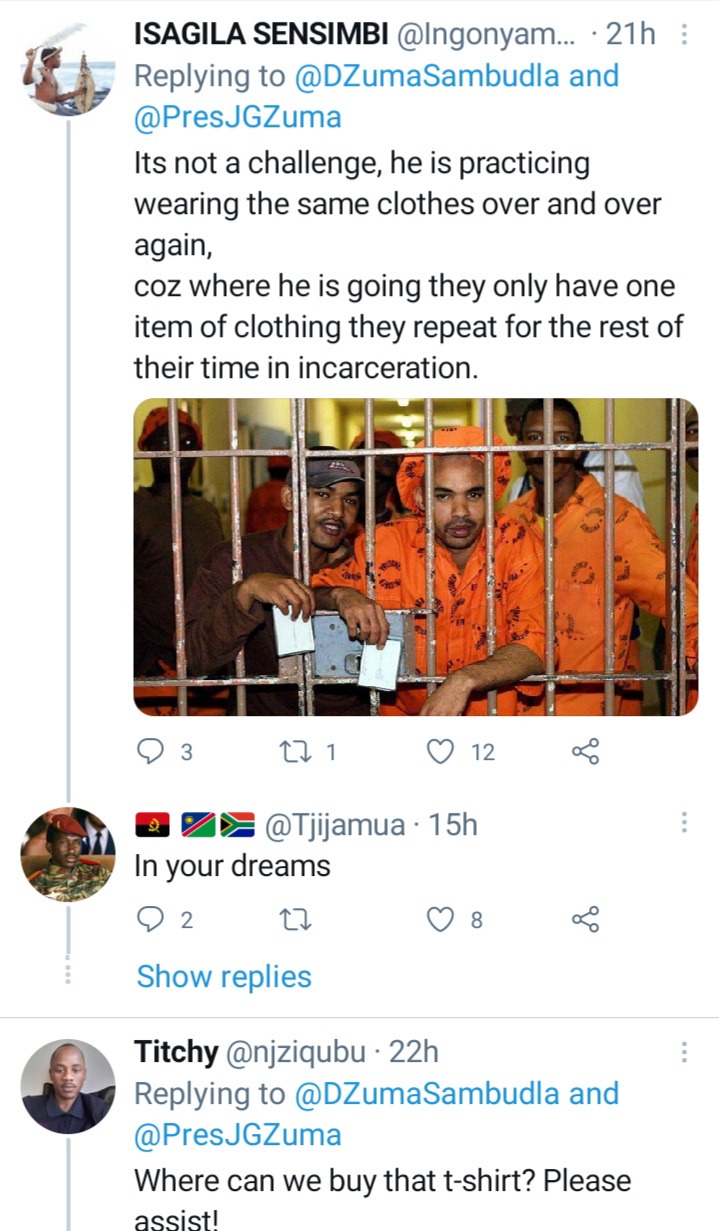Open Titchy's profile avatar

pos(68,1086)
